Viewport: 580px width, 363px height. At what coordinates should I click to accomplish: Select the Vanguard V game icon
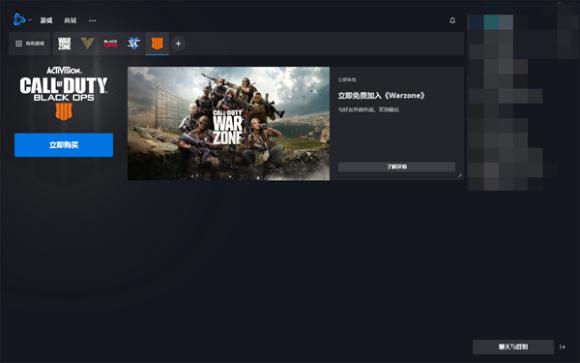pyautogui.click(x=87, y=43)
